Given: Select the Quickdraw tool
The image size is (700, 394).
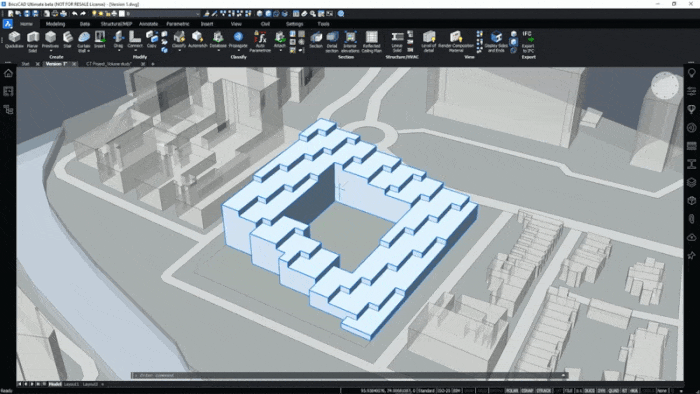Looking at the screenshot, I should tap(14, 40).
